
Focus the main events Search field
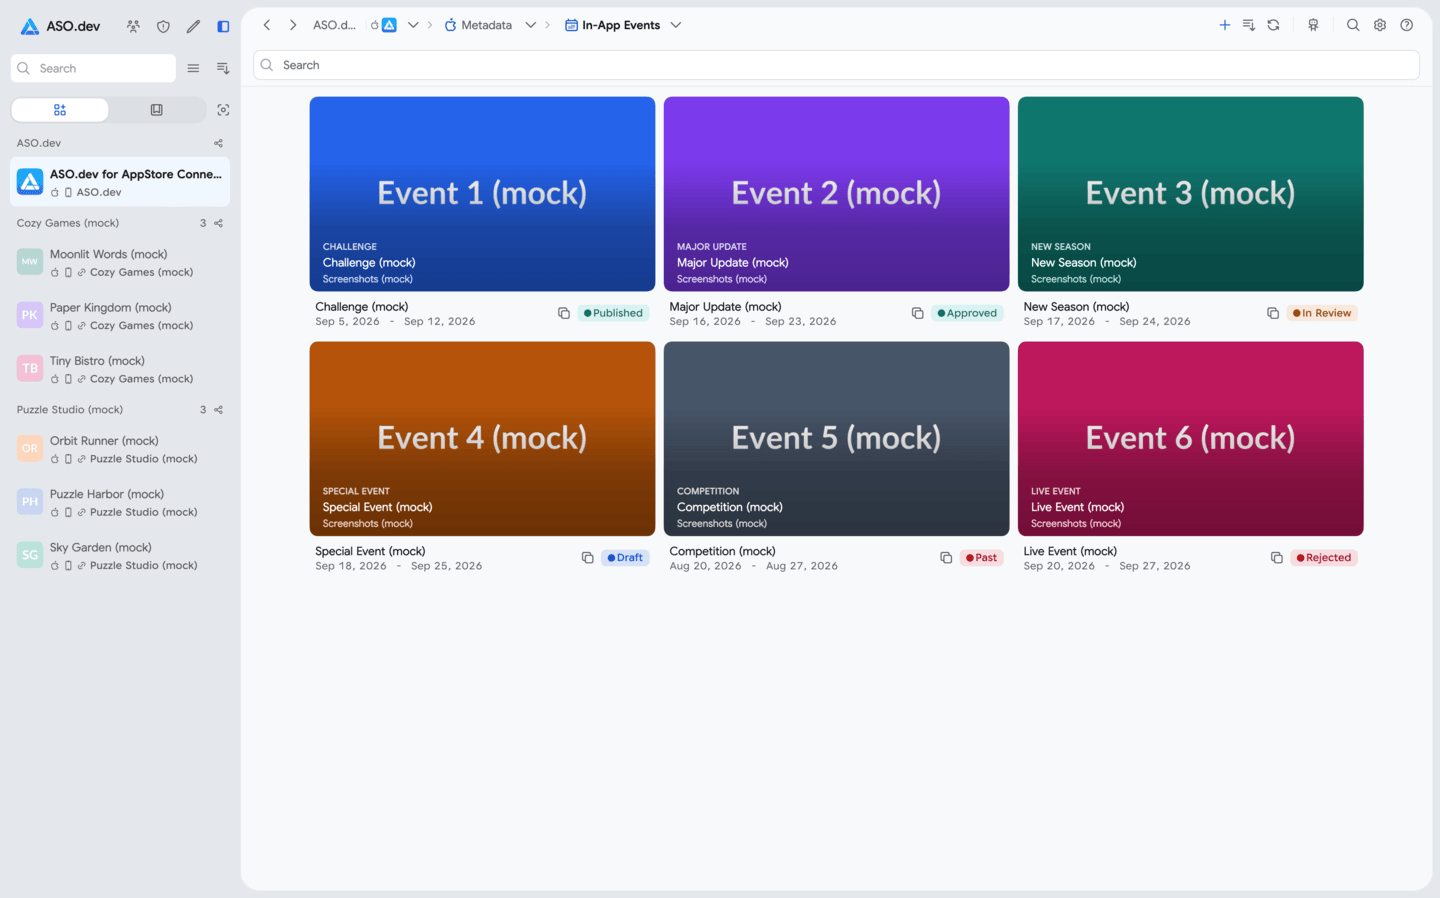tap(836, 65)
